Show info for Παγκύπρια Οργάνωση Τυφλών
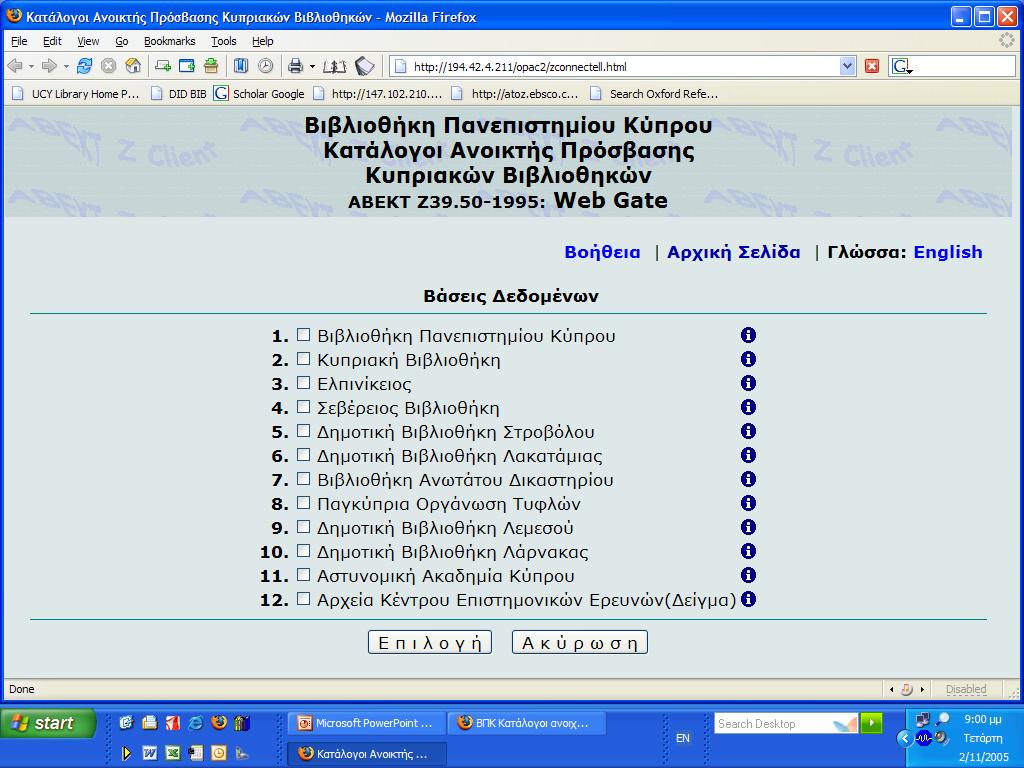The image size is (1024, 768). point(748,503)
